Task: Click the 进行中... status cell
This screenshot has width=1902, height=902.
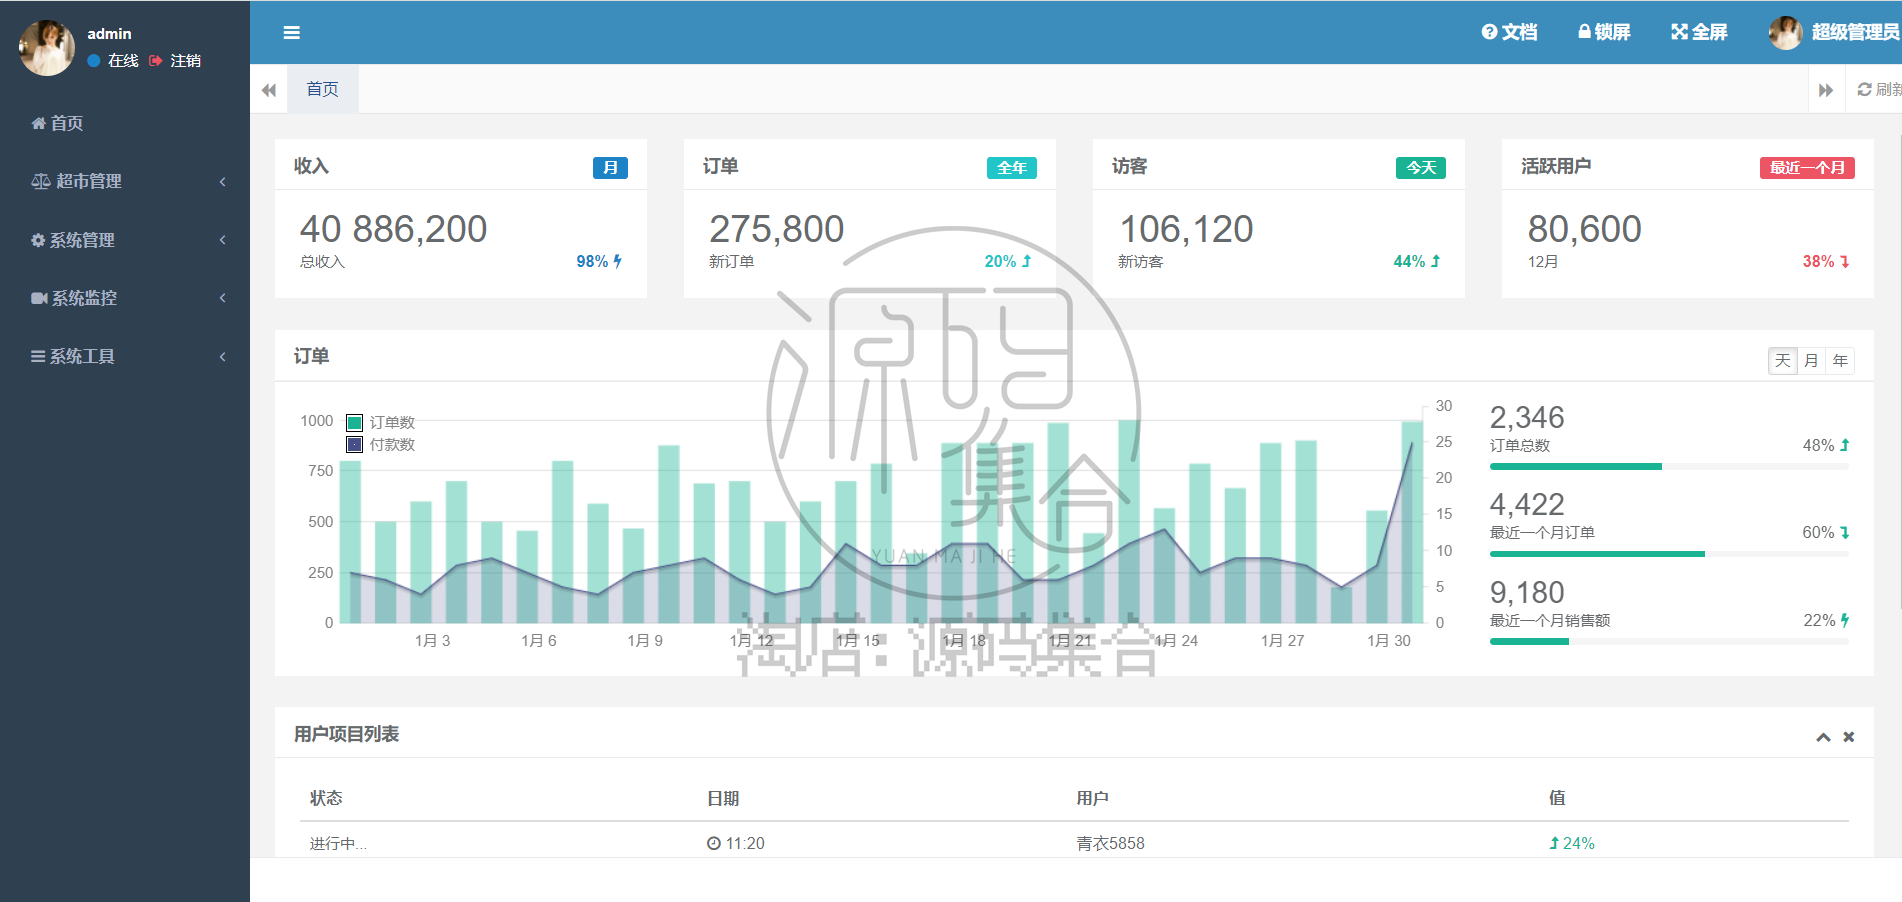Action: coord(338,843)
